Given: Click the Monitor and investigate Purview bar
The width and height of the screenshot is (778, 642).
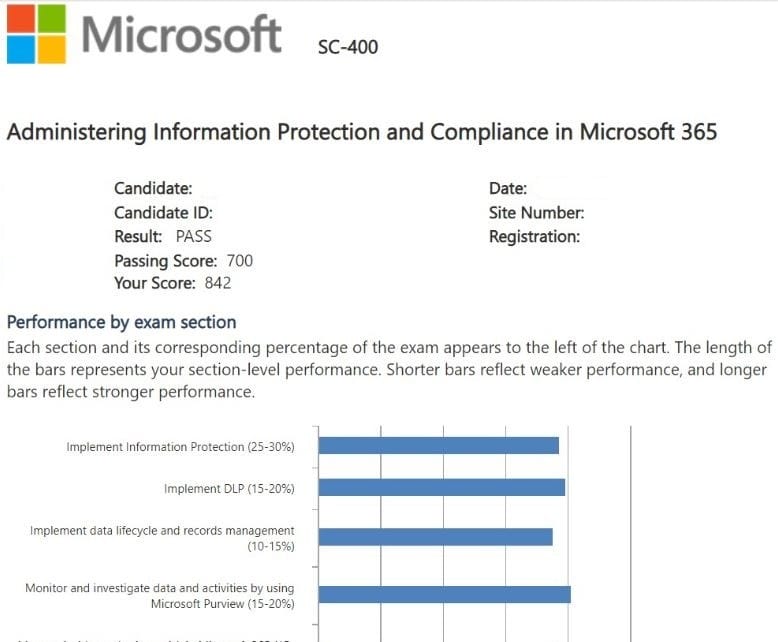Looking at the screenshot, I should (x=444, y=595).
